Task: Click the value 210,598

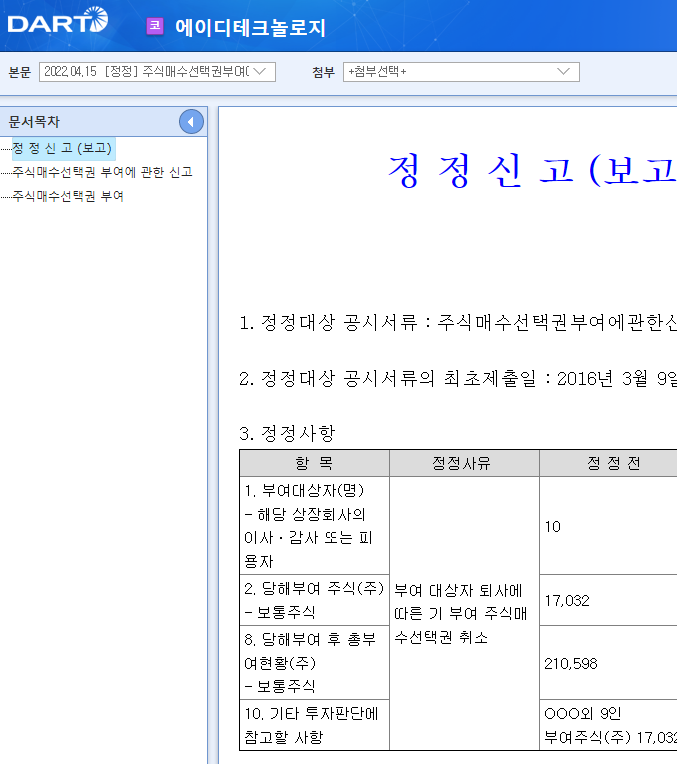Action: click(571, 663)
